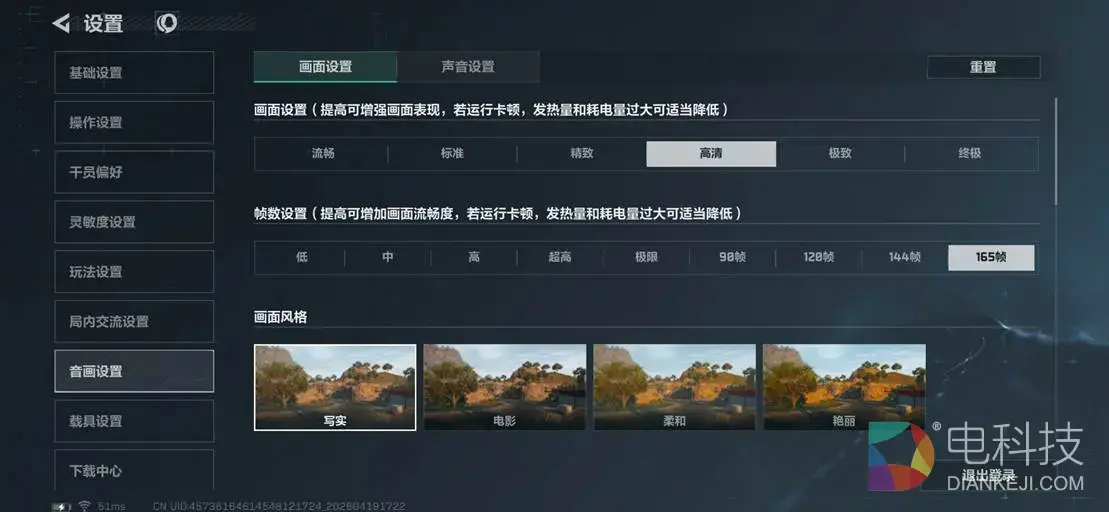Click the Wi-Fi signal icon in status bar
Viewport: 1109px width, 512px height.
click(x=84, y=506)
